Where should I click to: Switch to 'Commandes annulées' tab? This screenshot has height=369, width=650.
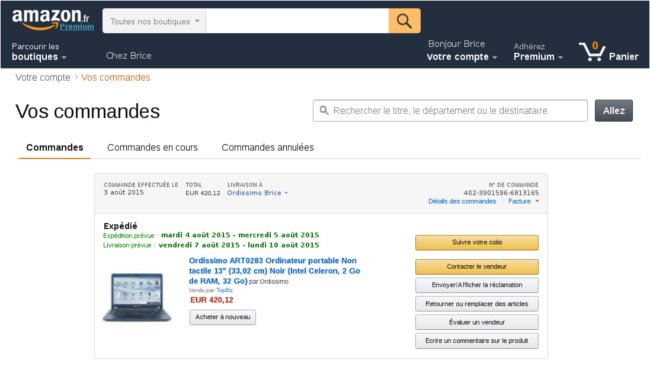(267, 147)
